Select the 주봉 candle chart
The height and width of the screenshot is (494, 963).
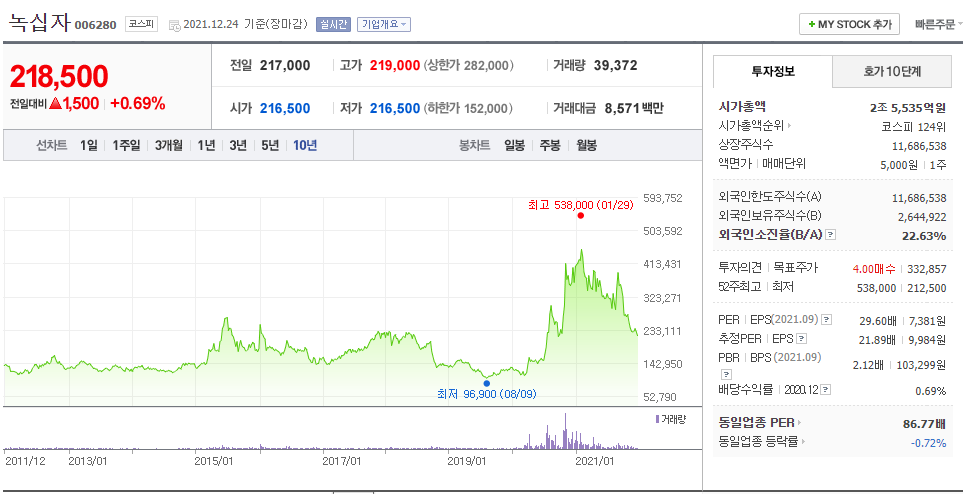(x=550, y=146)
